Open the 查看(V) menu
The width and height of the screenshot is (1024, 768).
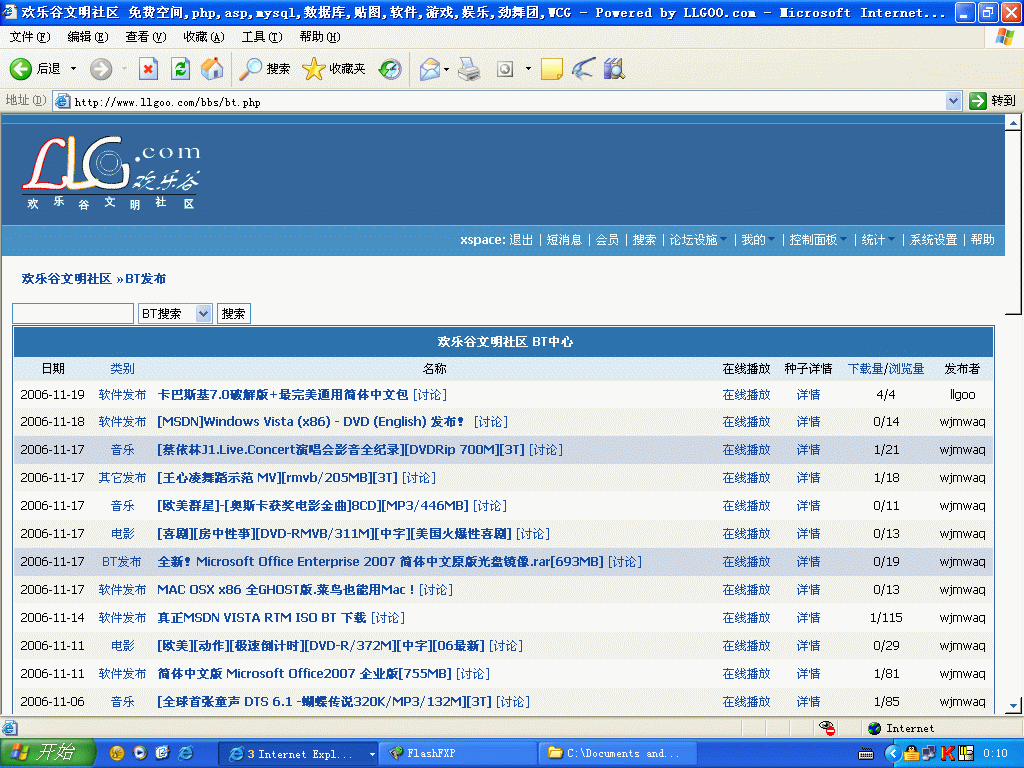click(146, 37)
